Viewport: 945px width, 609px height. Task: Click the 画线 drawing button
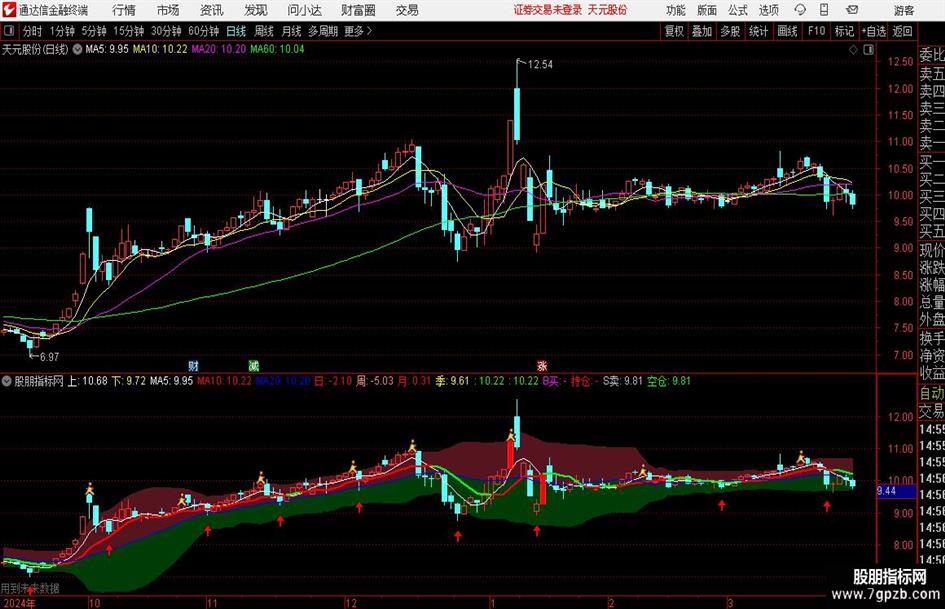pos(787,31)
